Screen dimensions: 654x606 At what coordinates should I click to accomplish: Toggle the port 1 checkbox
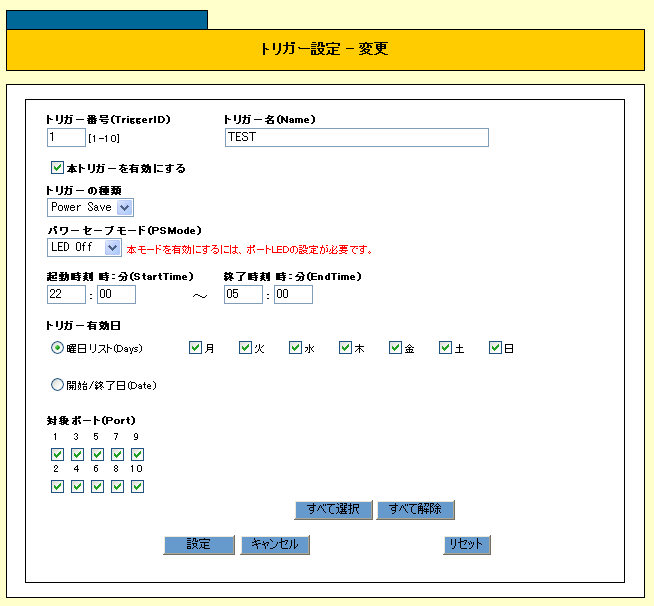pos(57,454)
